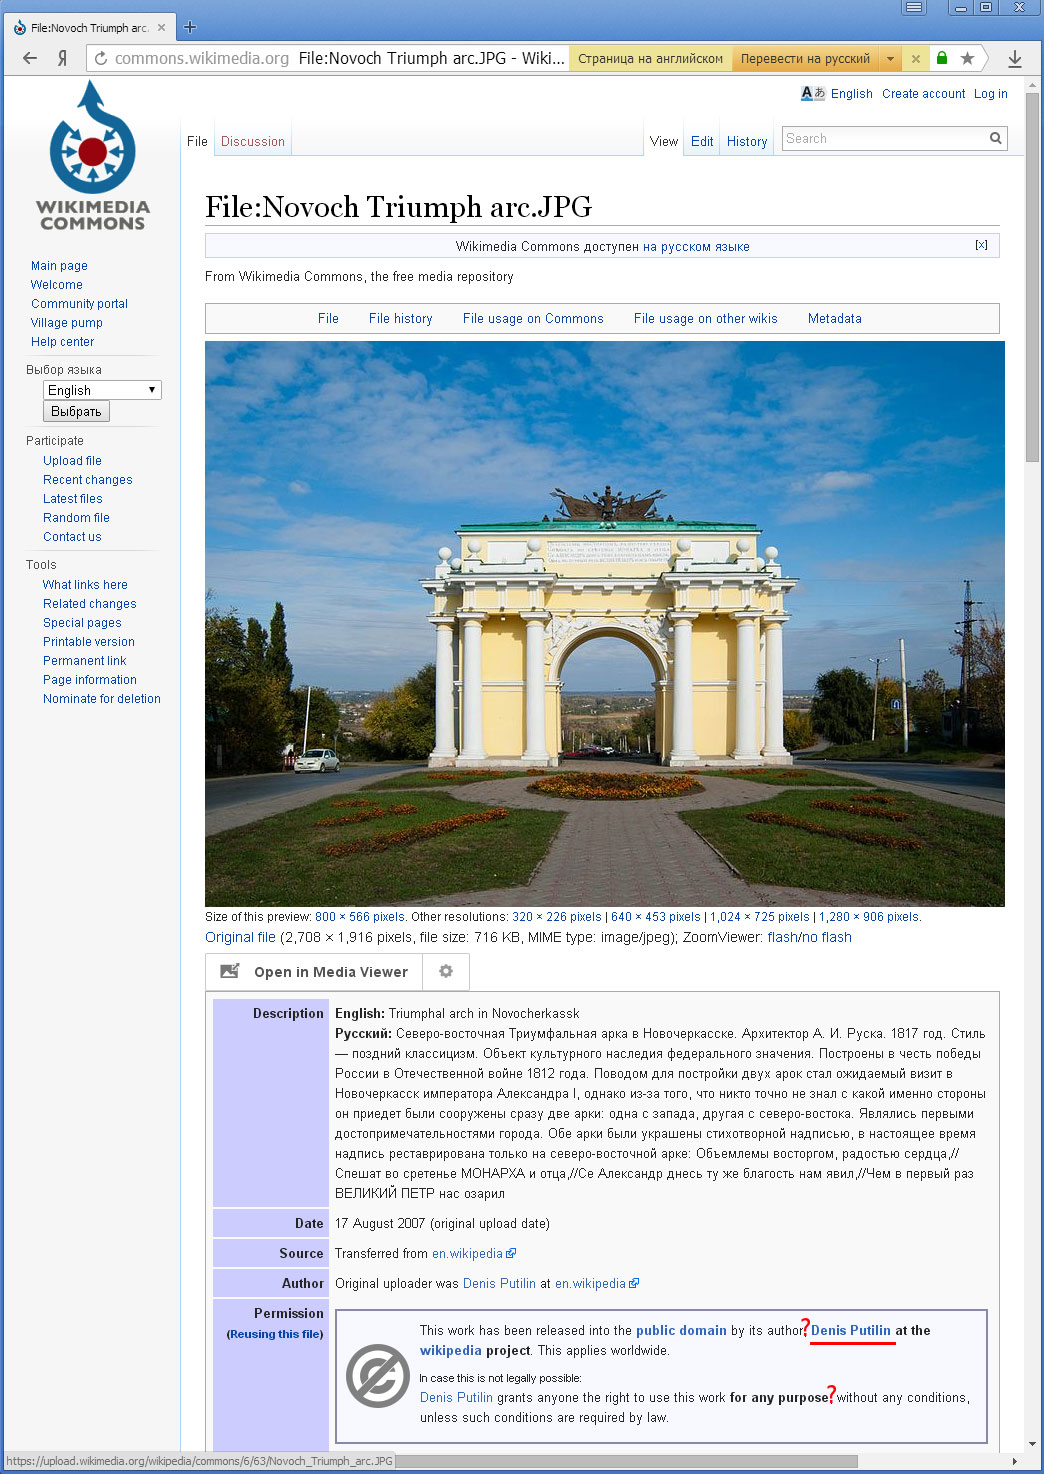Click Log in link
1044x1474 pixels.
pos(991,94)
